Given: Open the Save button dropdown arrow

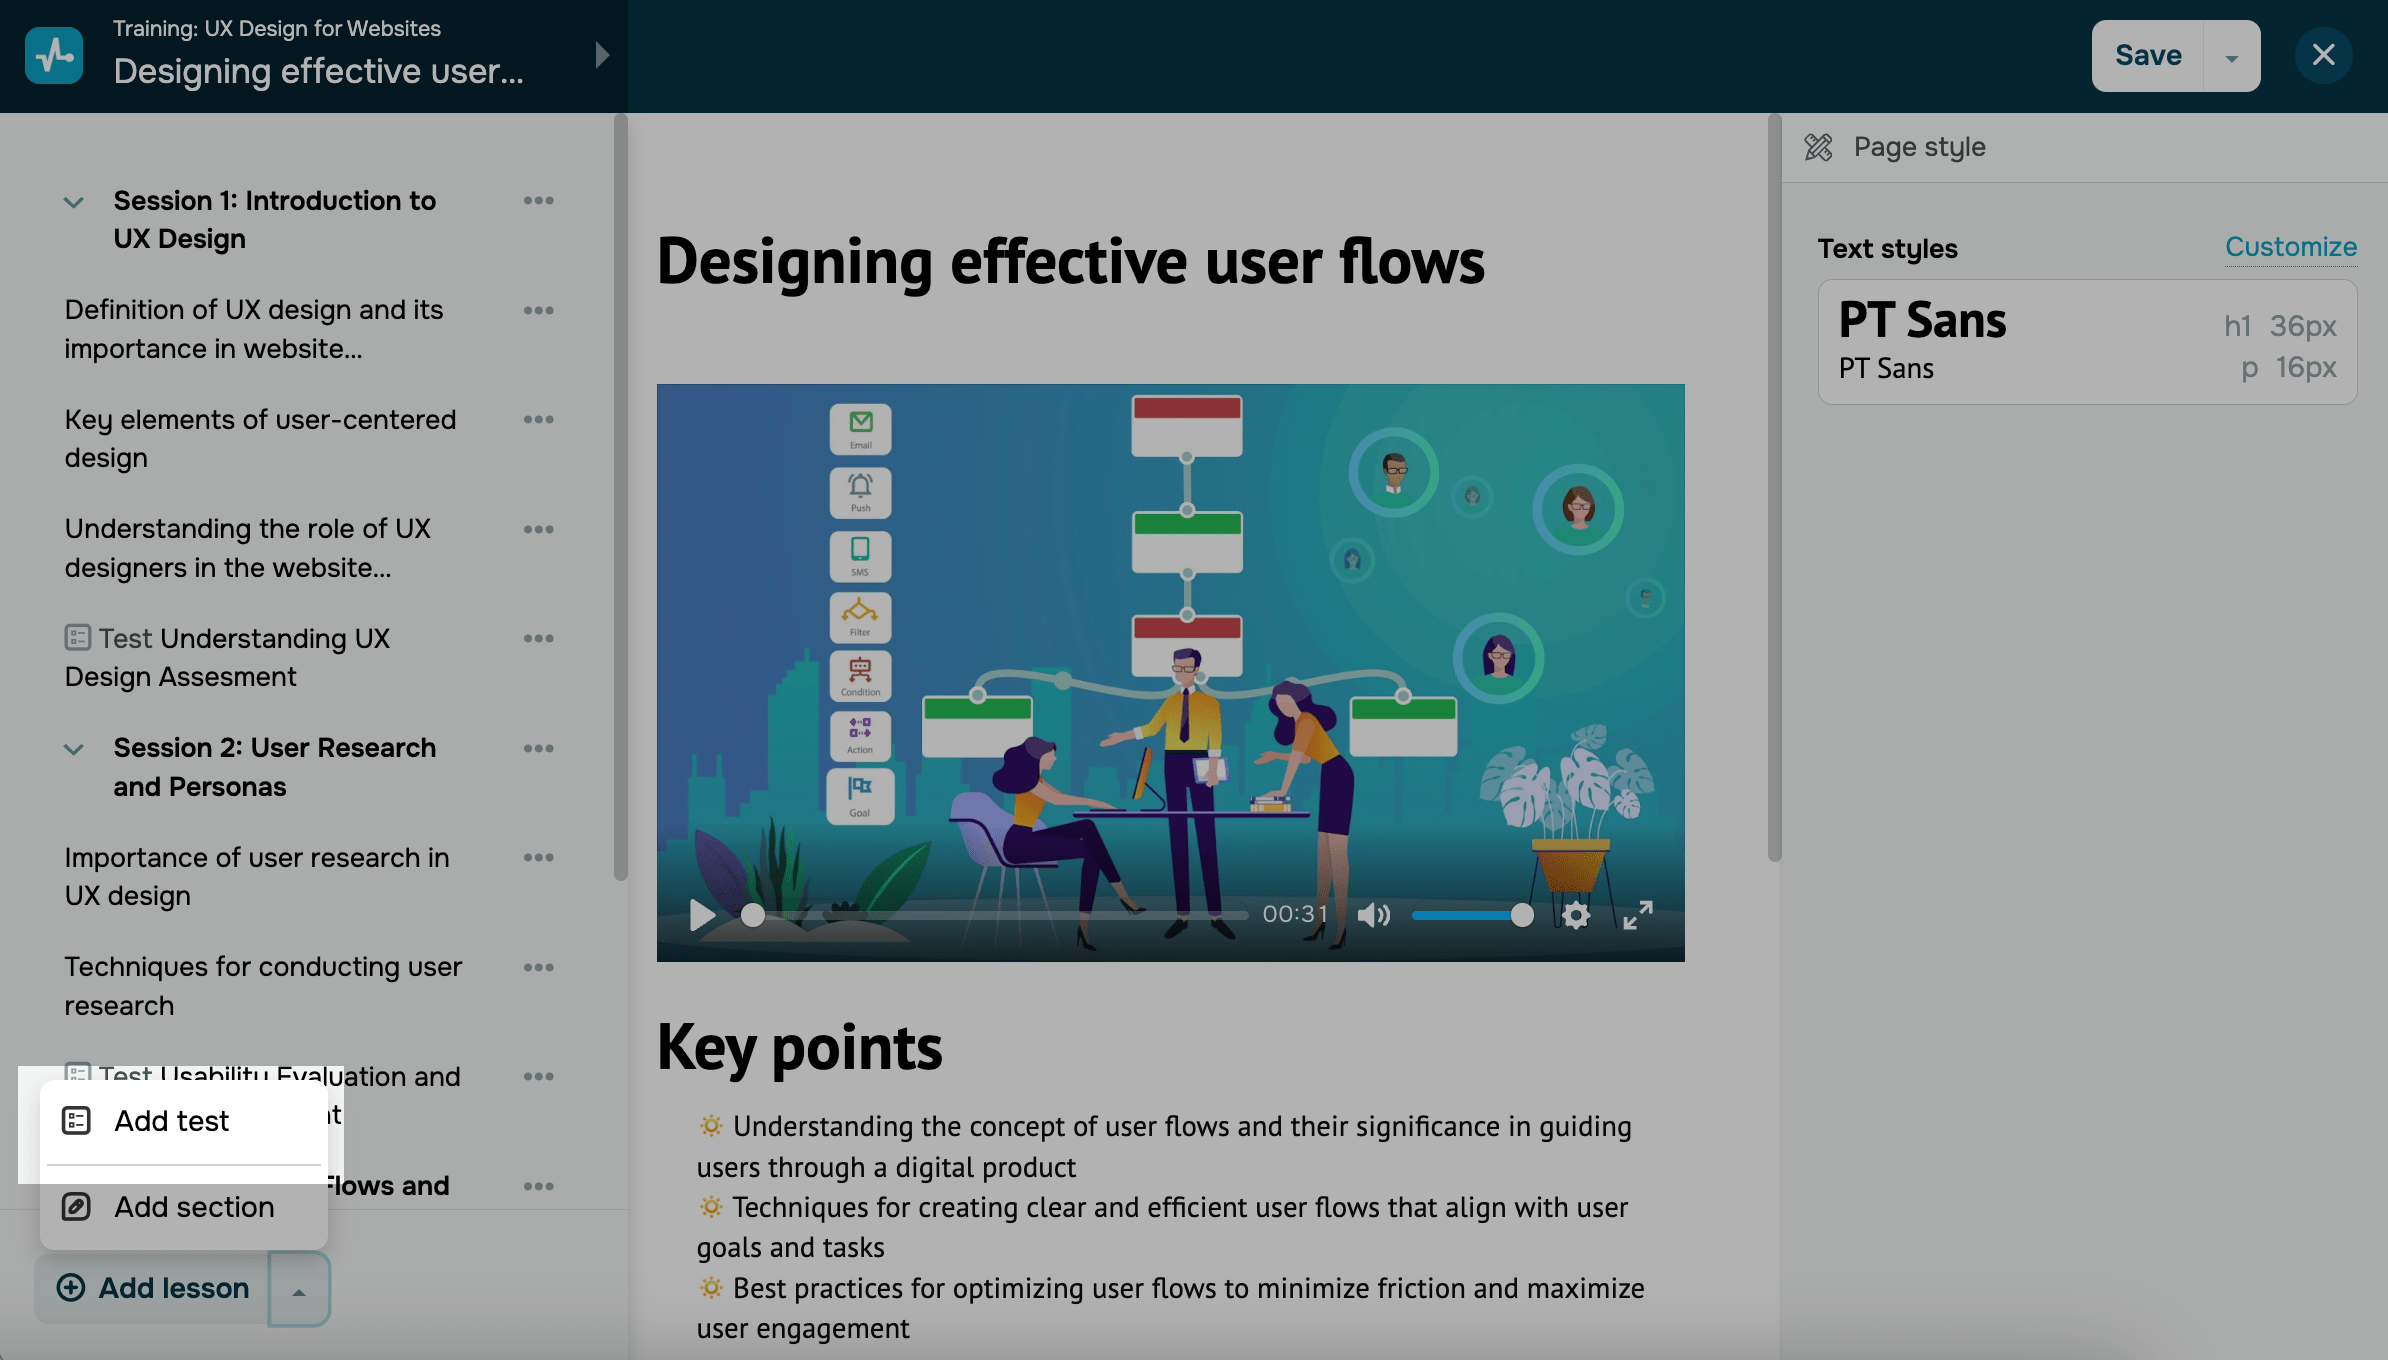Looking at the screenshot, I should 2231,57.
